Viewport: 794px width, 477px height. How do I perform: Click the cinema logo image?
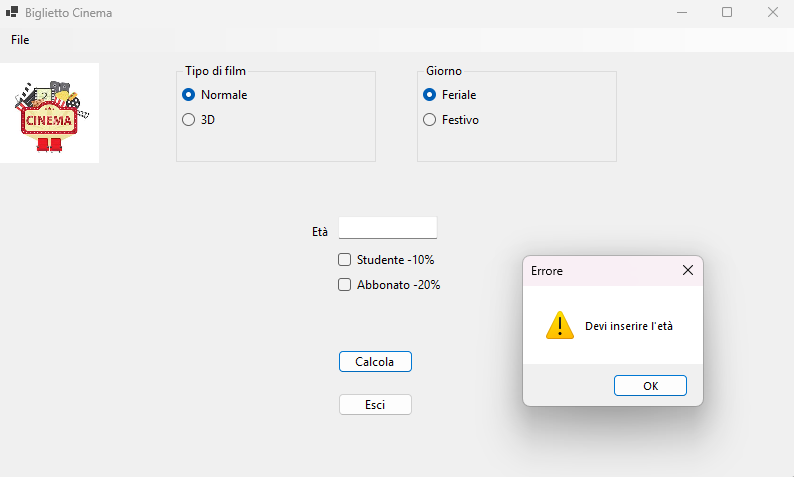click(49, 113)
